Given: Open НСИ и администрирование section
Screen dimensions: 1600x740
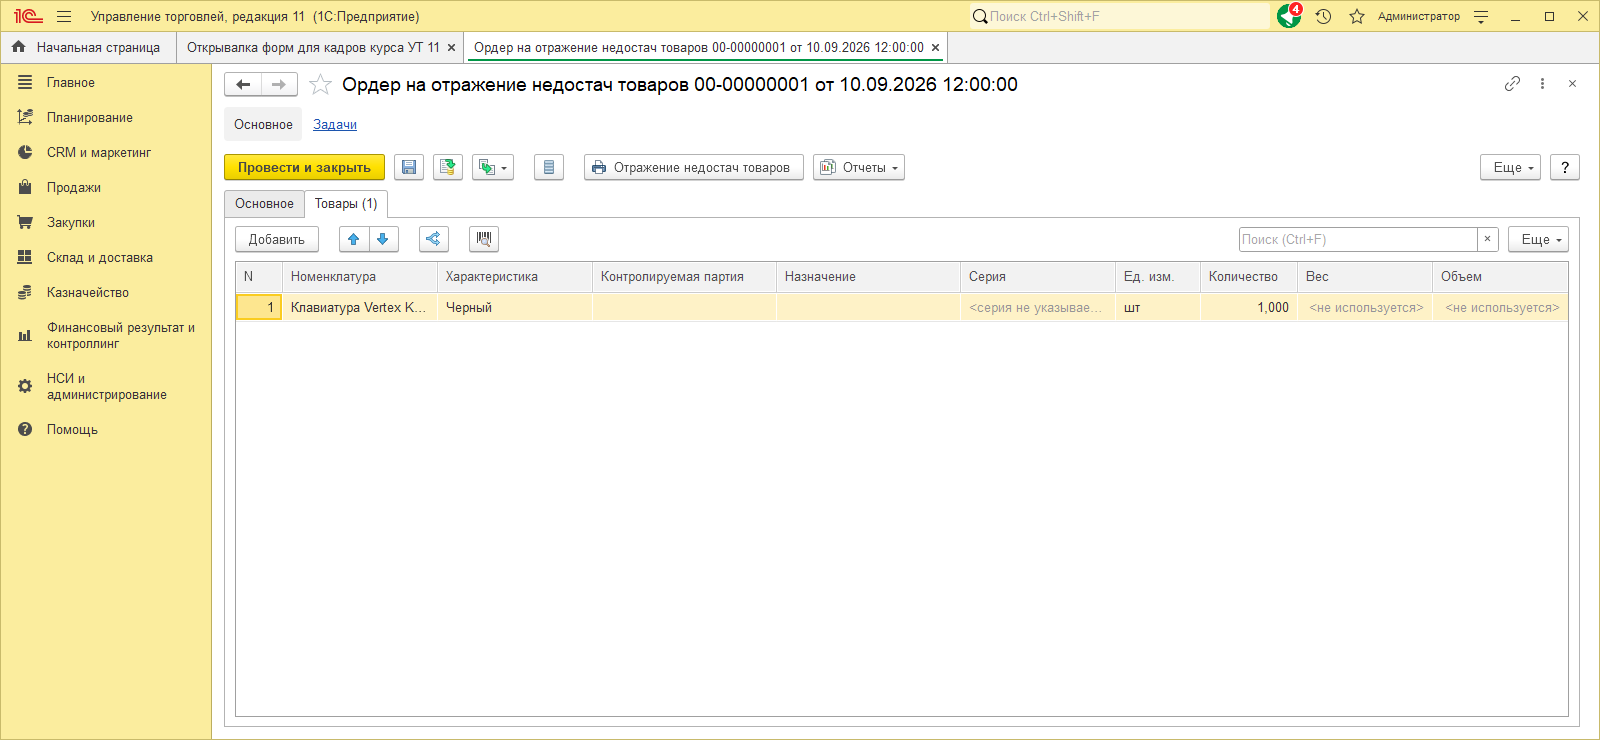Looking at the screenshot, I should 107,387.
